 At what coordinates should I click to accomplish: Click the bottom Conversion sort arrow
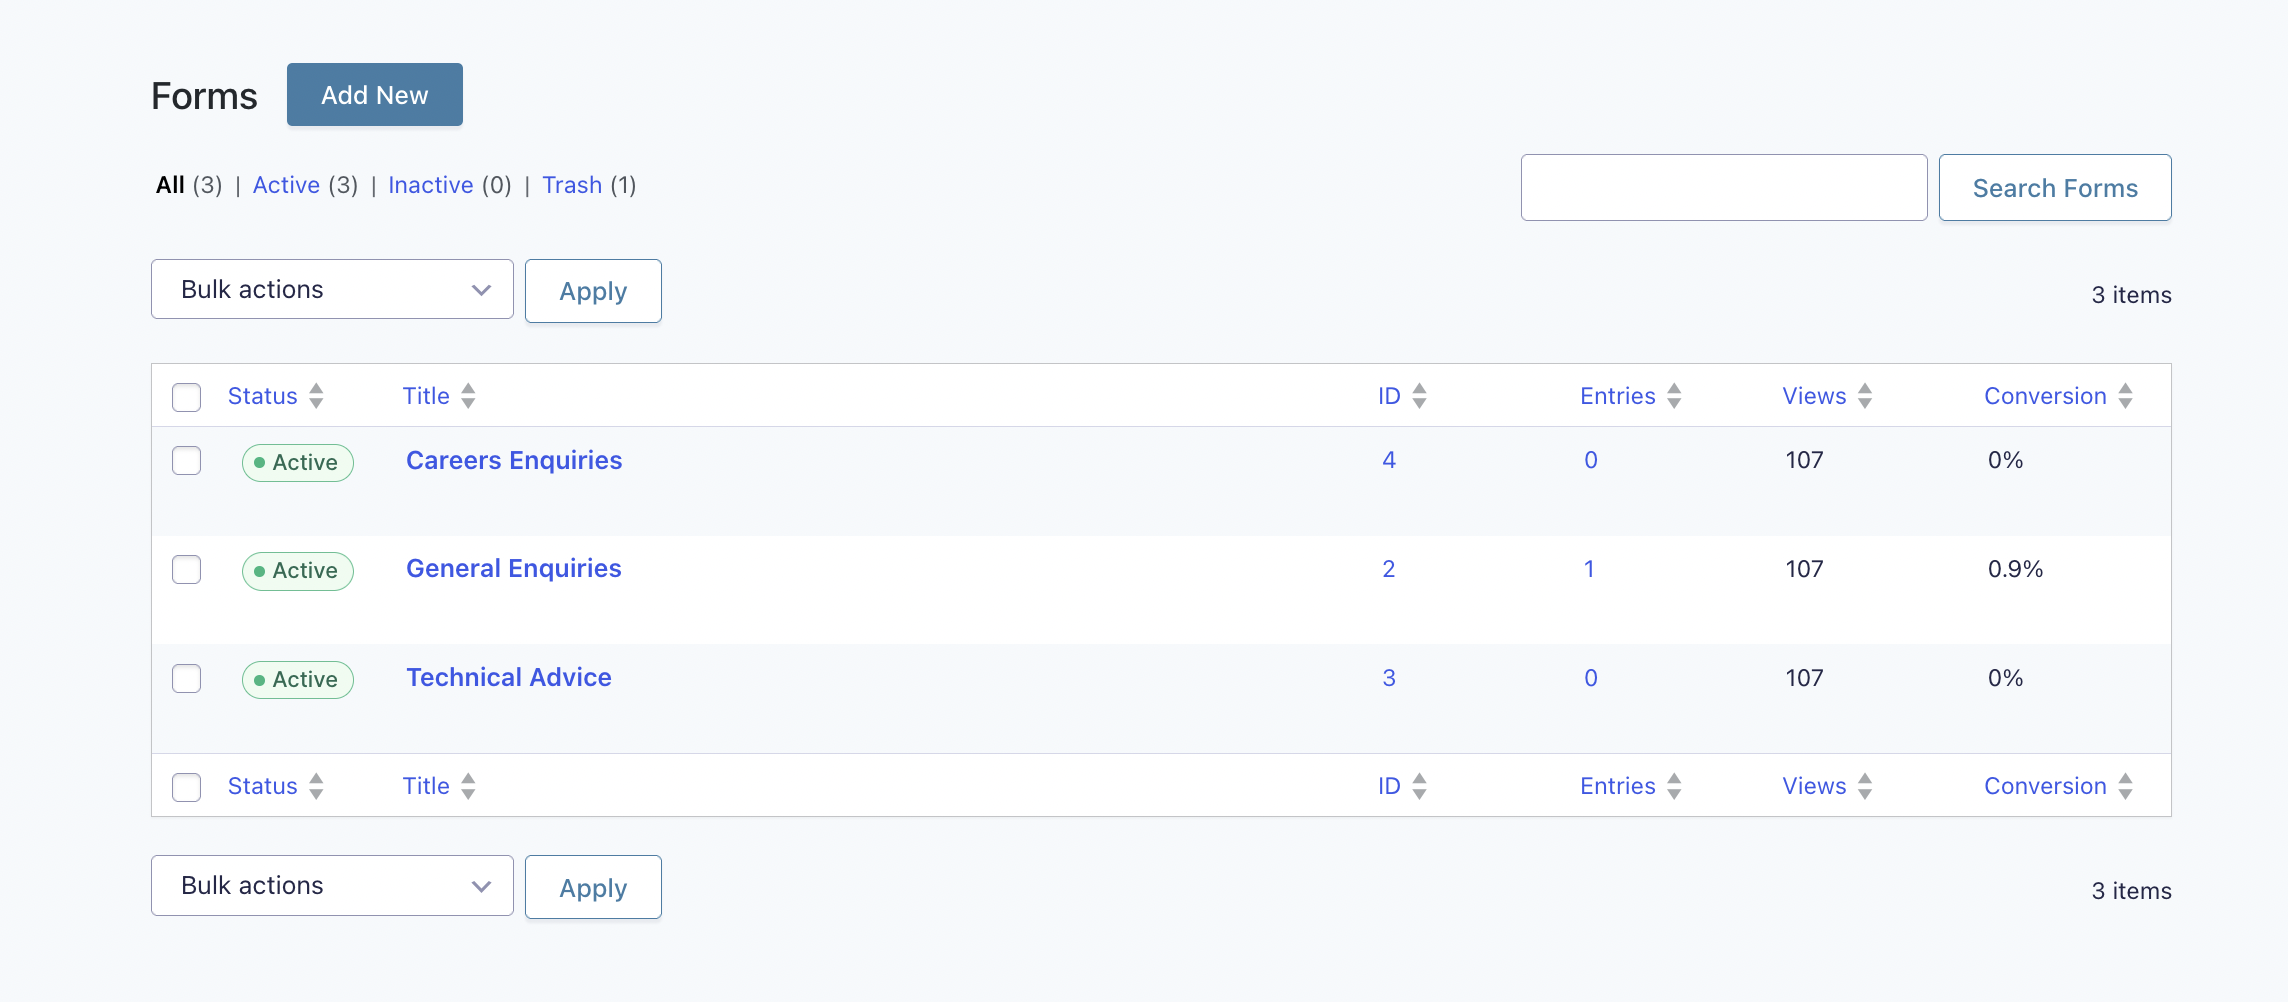coord(2127,786)
